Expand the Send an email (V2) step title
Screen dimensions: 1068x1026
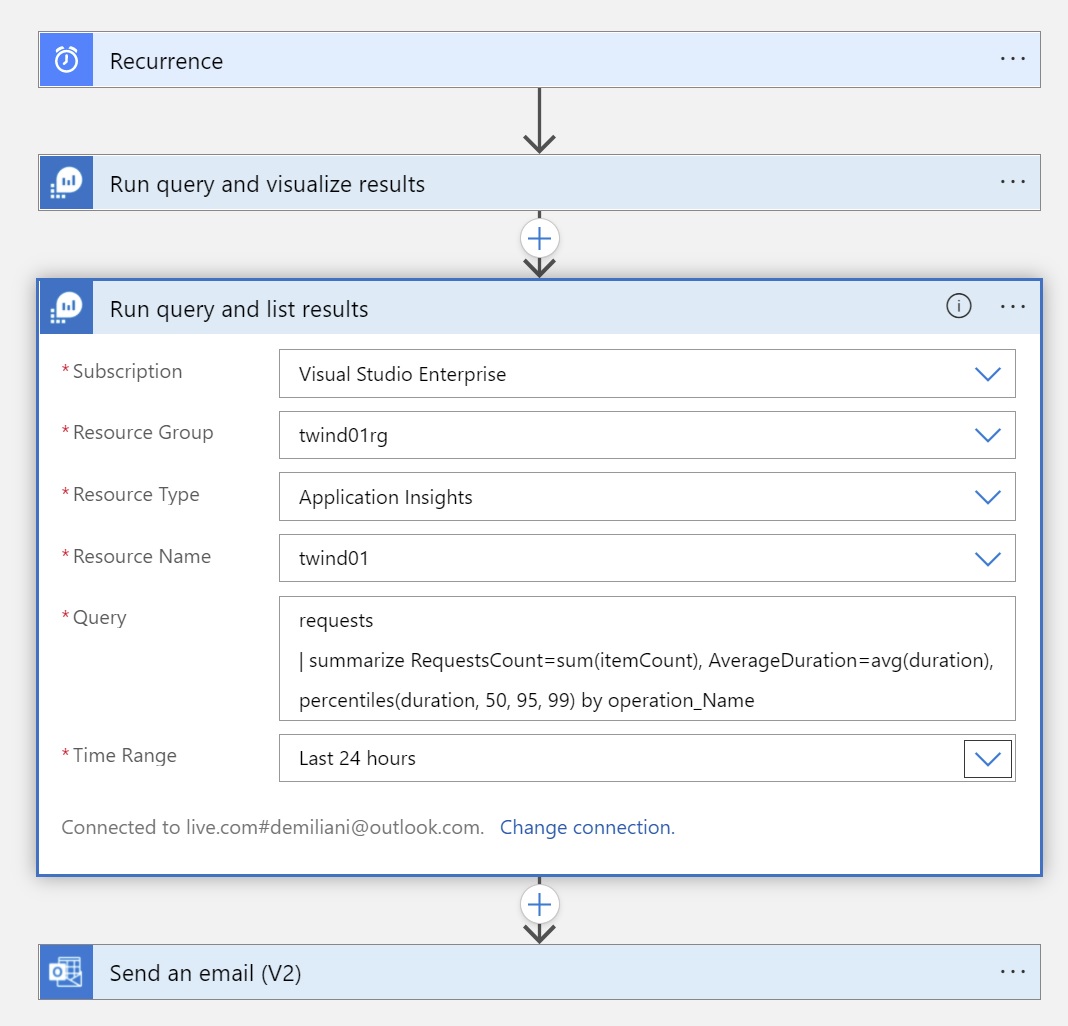point(205,973)
